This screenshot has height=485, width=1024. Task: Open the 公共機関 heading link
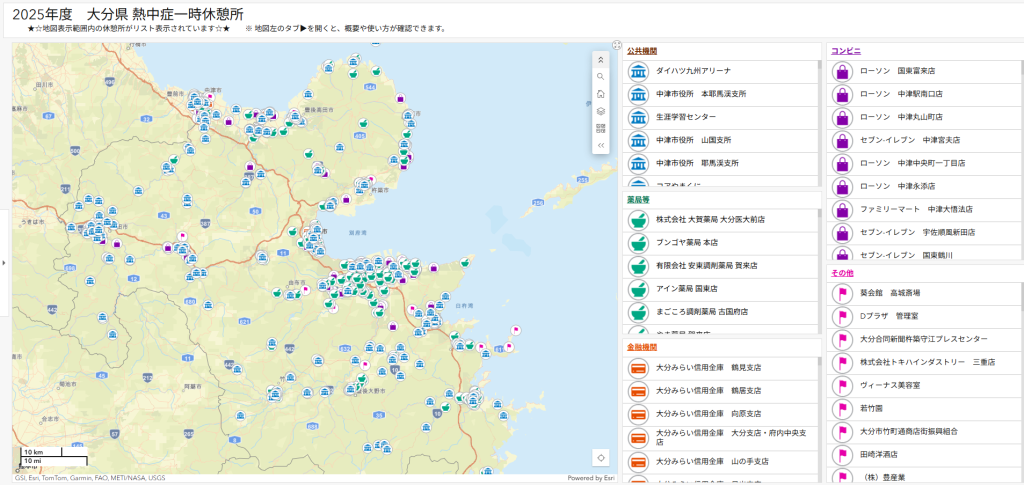coord(642,50)
